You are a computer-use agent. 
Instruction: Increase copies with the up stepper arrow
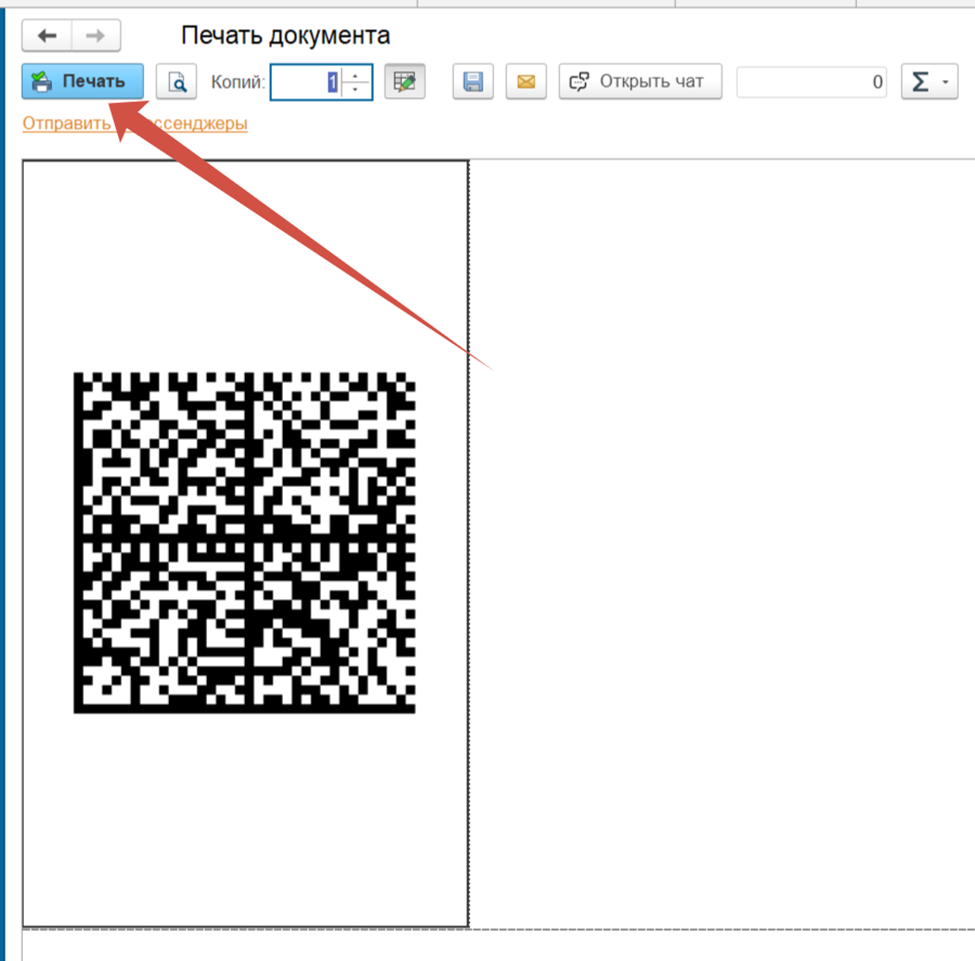(357, 75)
